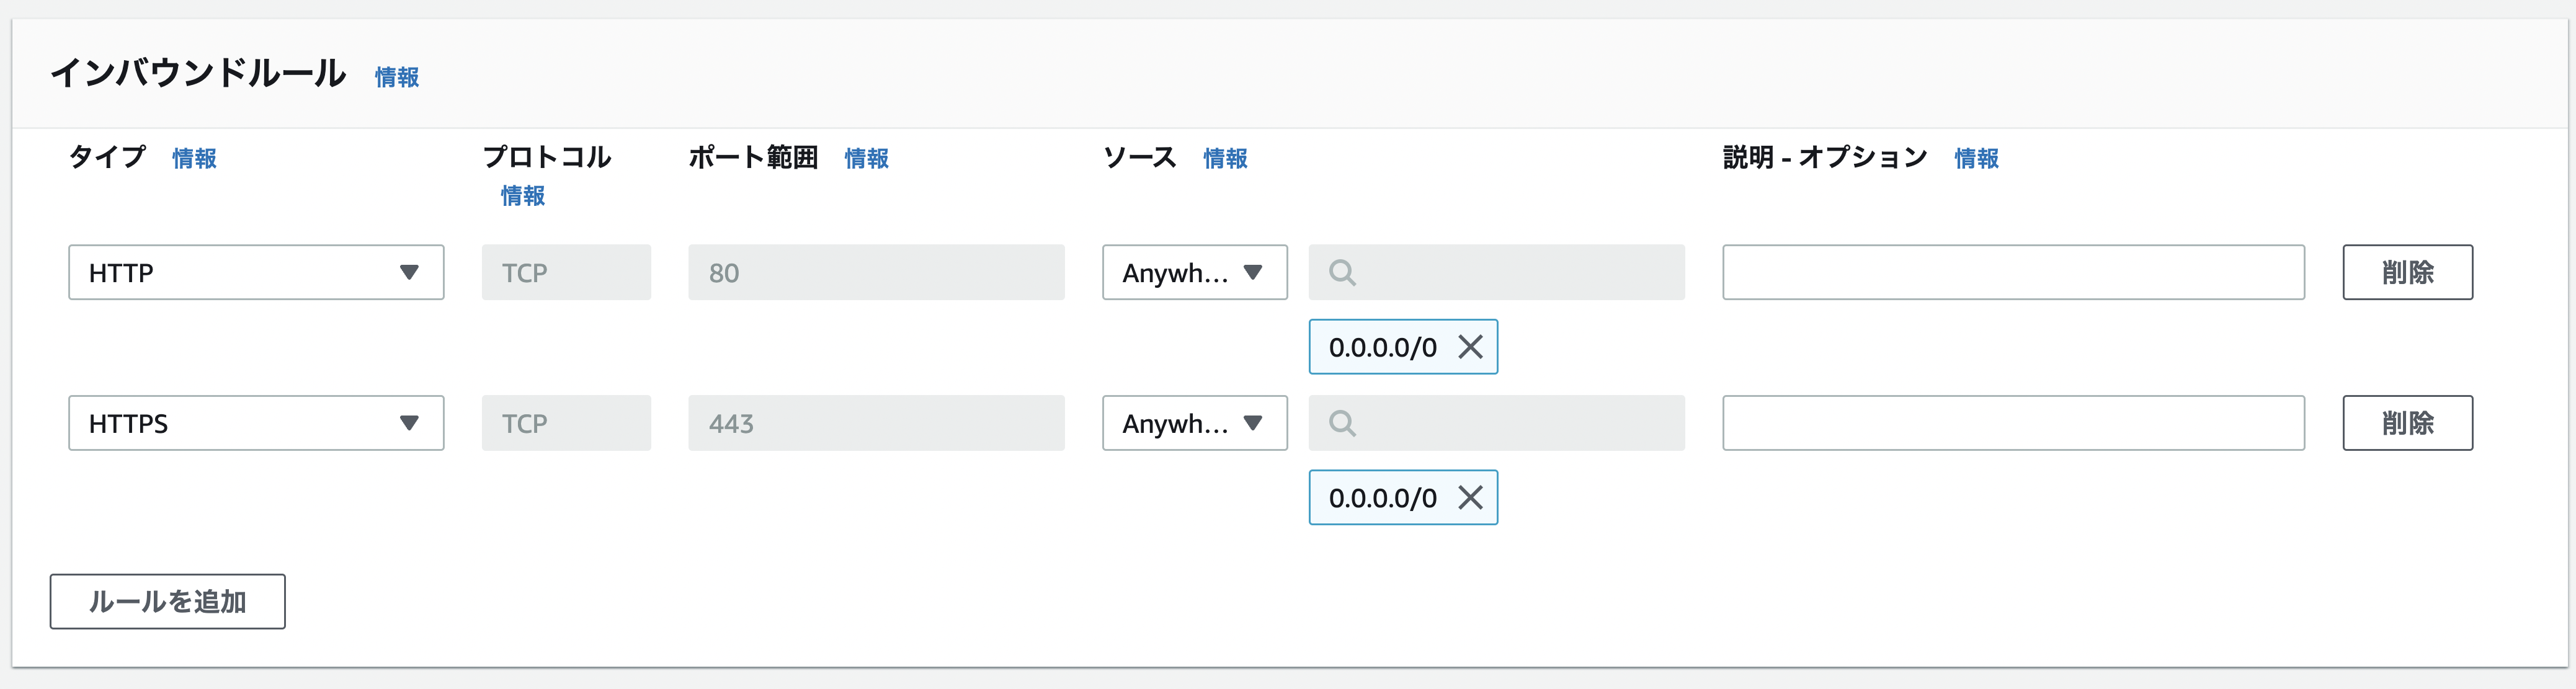The width and height of the screenshot is (2576, 689).
Task: Click the description input for the HTTPS rule
Action: click(x=2012, y=422)
